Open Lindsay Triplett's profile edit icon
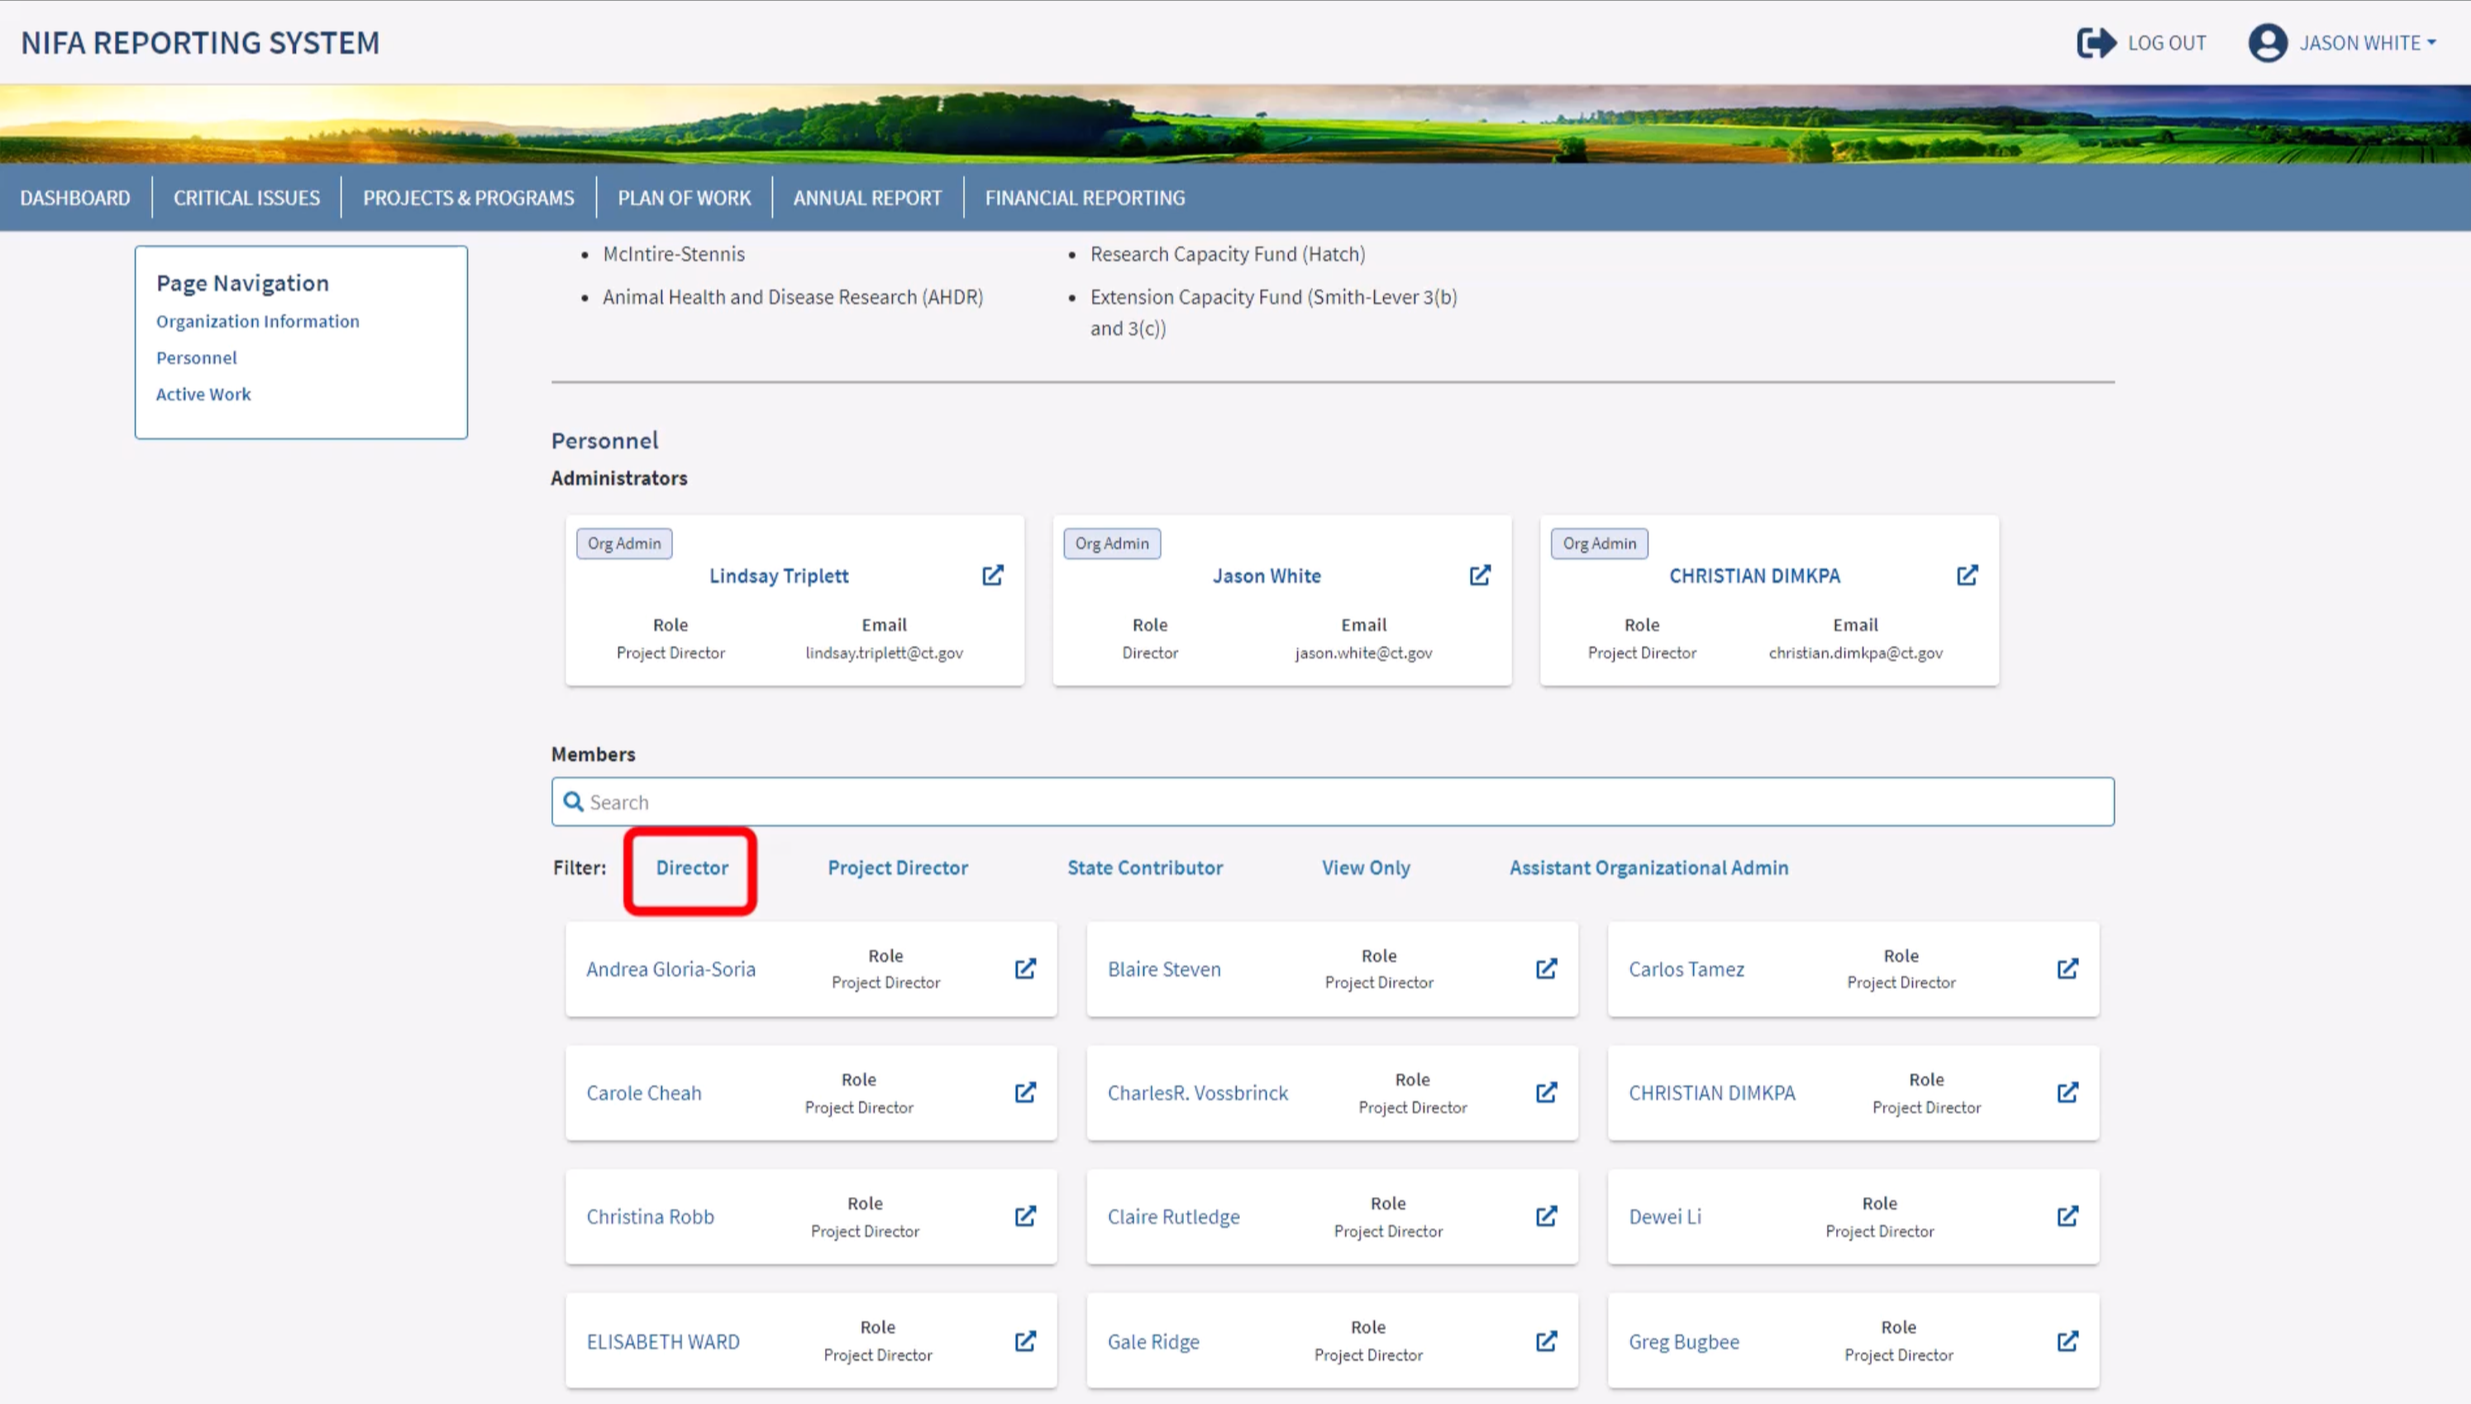2471x1404 pixels. pos(992,575)
